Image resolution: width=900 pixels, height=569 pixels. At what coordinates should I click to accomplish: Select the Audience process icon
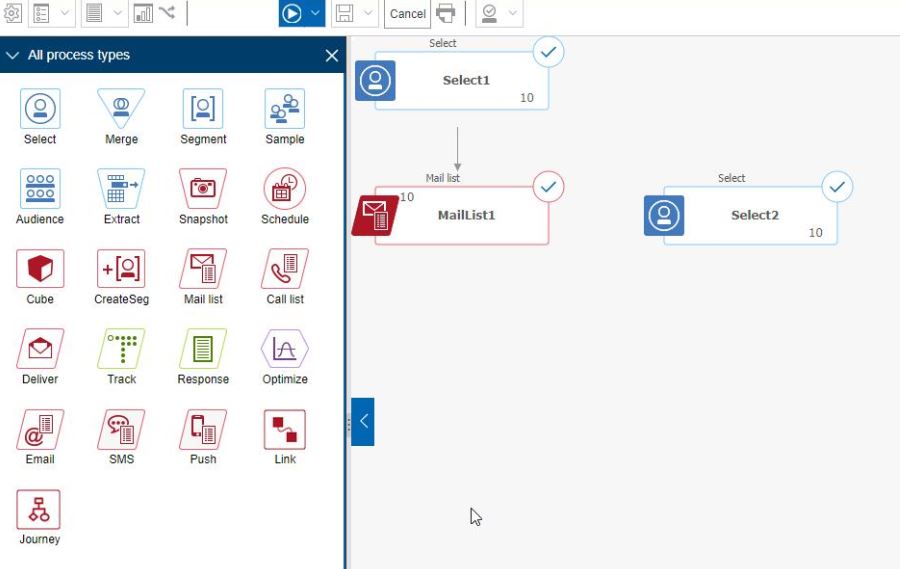pos(40,188)
